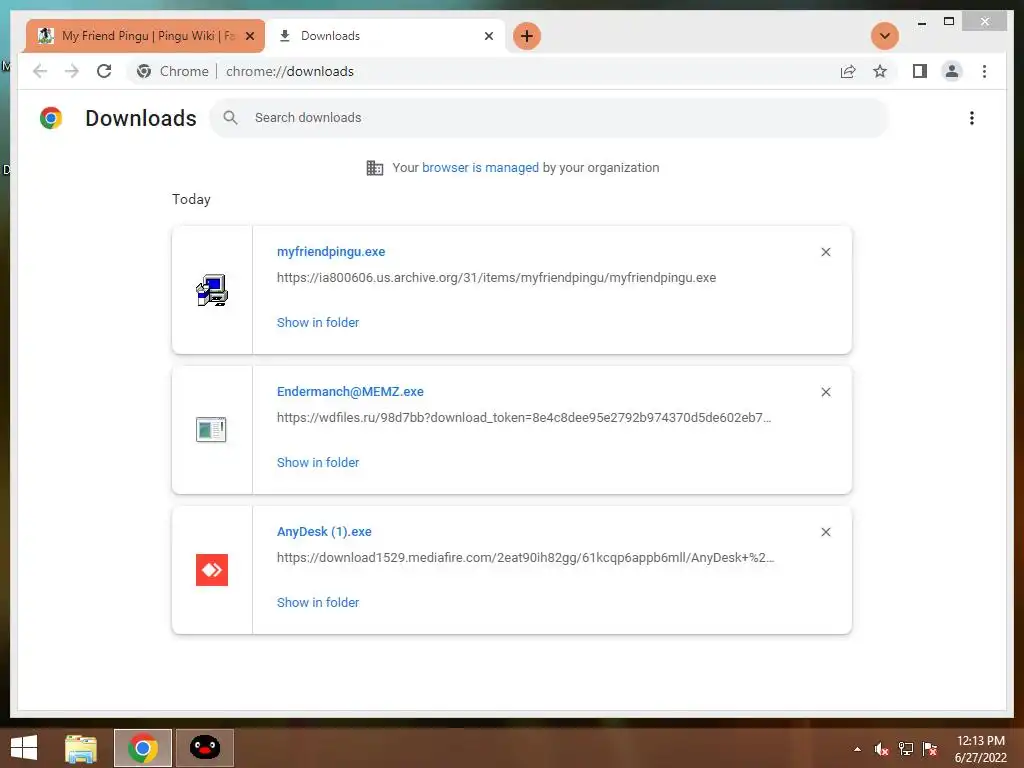Click the mediafire AnyDesk download URL
The image size is (1024, 768).
(525, 558)
